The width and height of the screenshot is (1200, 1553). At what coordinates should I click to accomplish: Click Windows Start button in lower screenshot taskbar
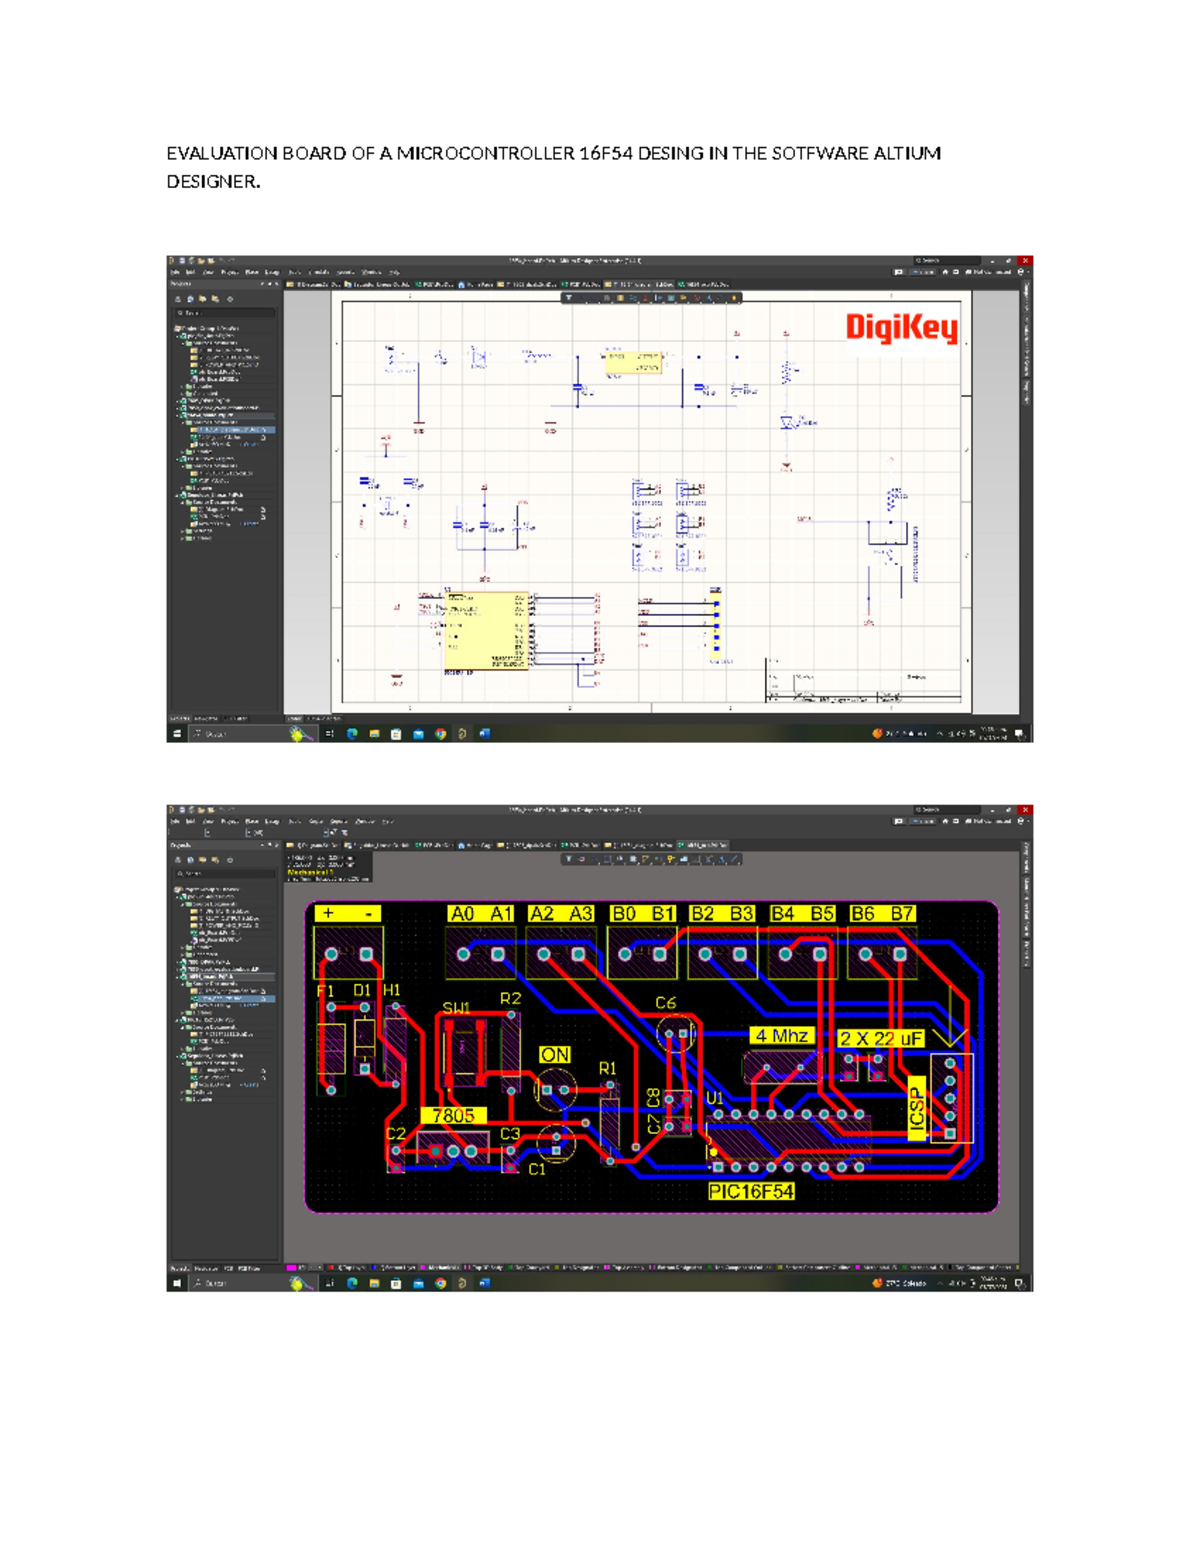(x=177, y=1283)
